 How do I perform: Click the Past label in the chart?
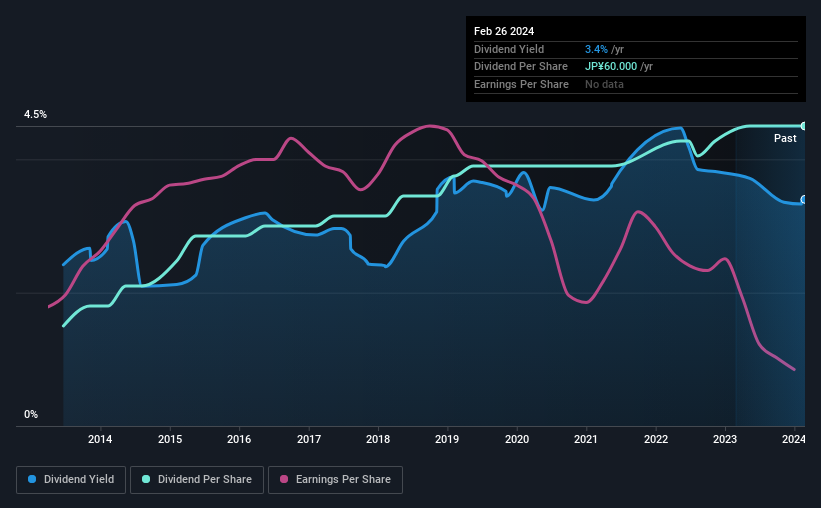[785, 138]
